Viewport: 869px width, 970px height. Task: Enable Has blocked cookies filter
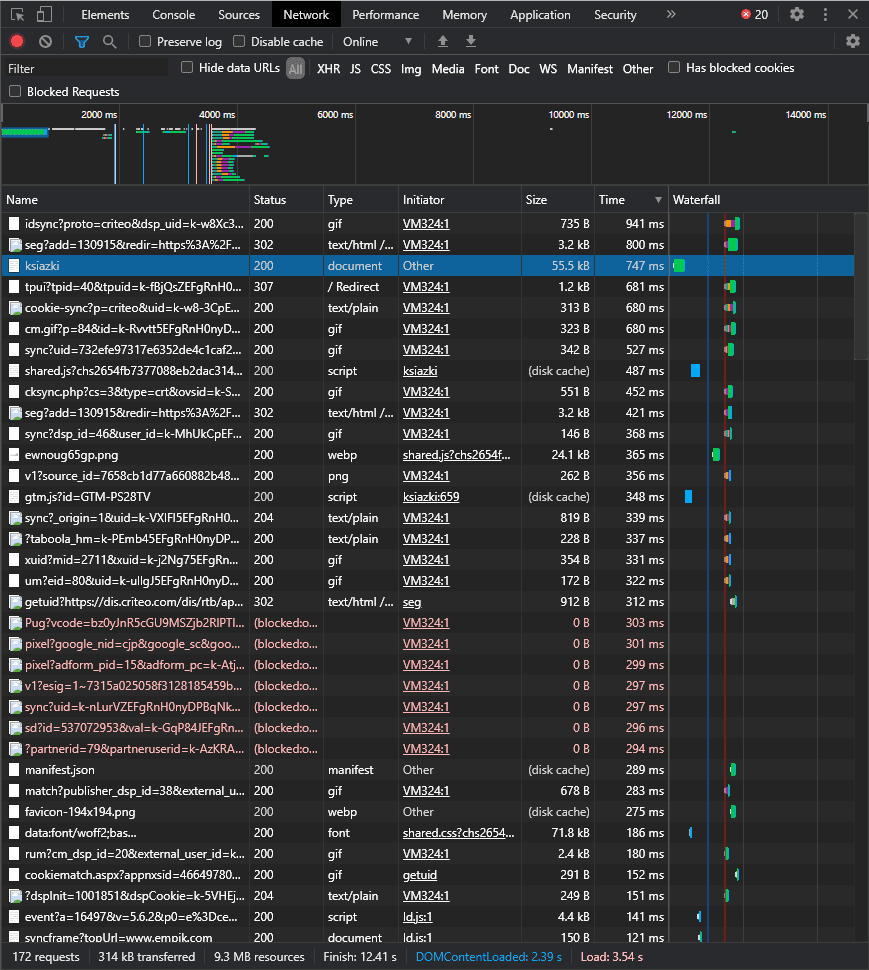point(674,67)
